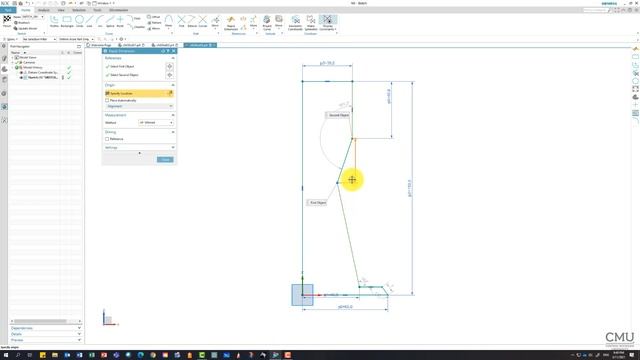The width and height of the screenshot is (640, 360).
Task: Click the Windows Start button
Action: click(6, 355)
